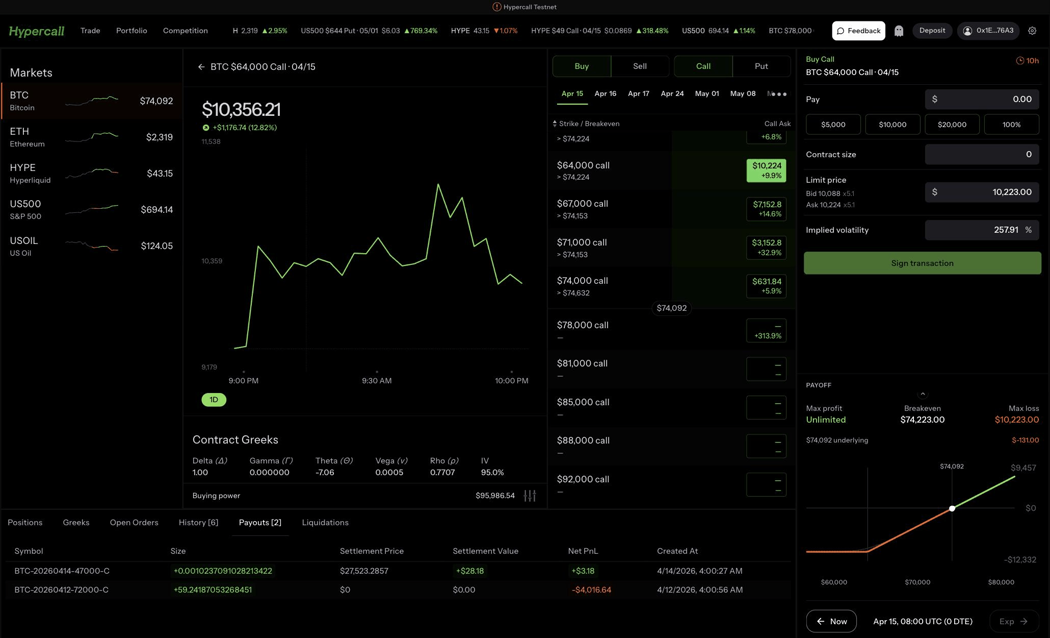Click the Strike / Breakeven sort arrows
This screenshot has width=1050, height=638.
point(555,124)
